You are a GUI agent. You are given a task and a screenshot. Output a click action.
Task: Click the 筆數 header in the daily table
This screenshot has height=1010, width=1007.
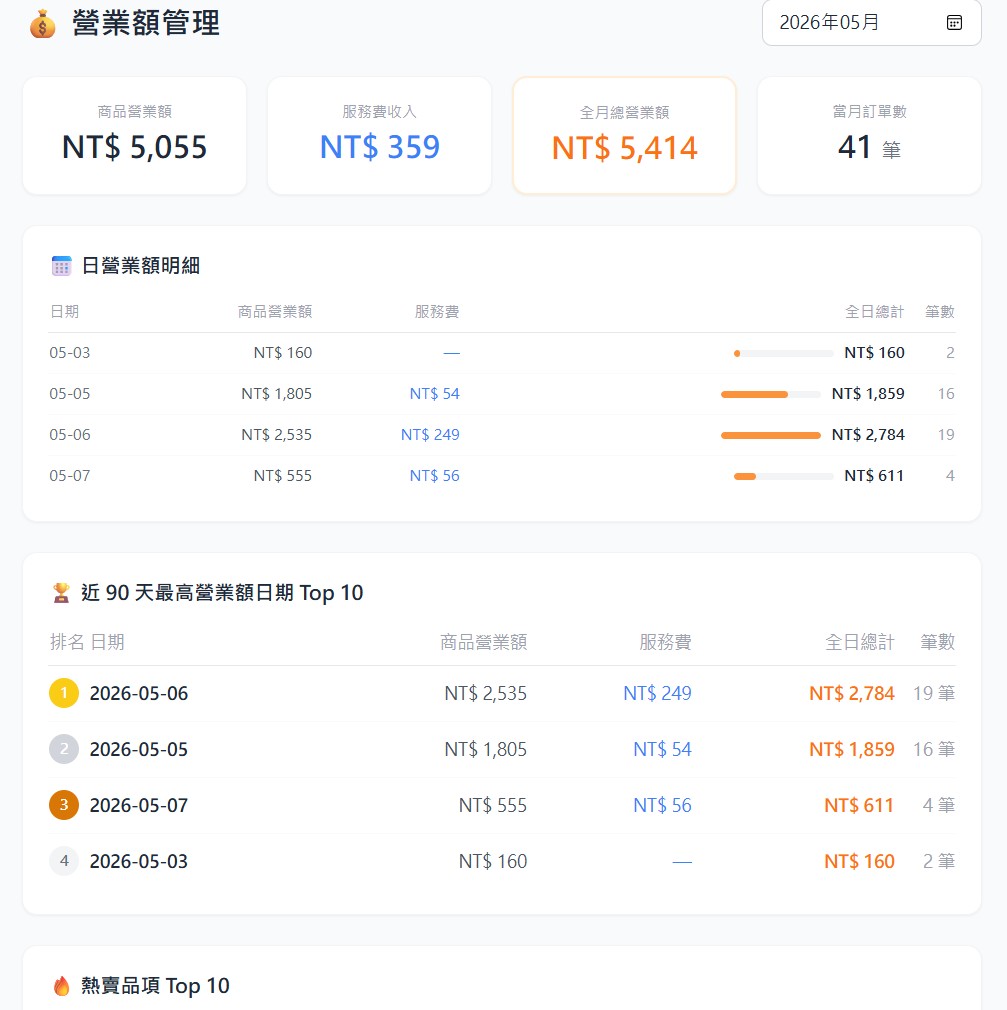(940, 312)
